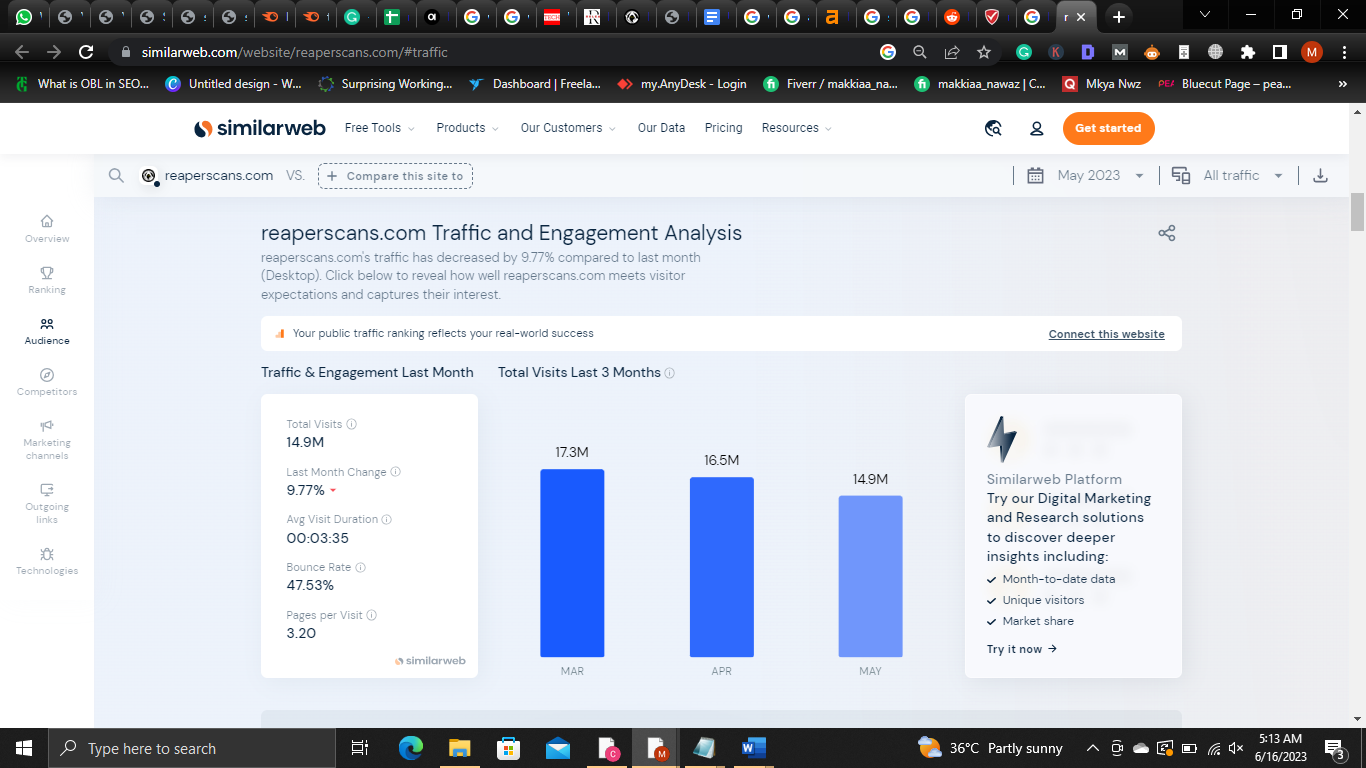Image resolution: width=1366 pixels, height=768 pixels.
Task: Click the download report icon
Action: 1320,176
